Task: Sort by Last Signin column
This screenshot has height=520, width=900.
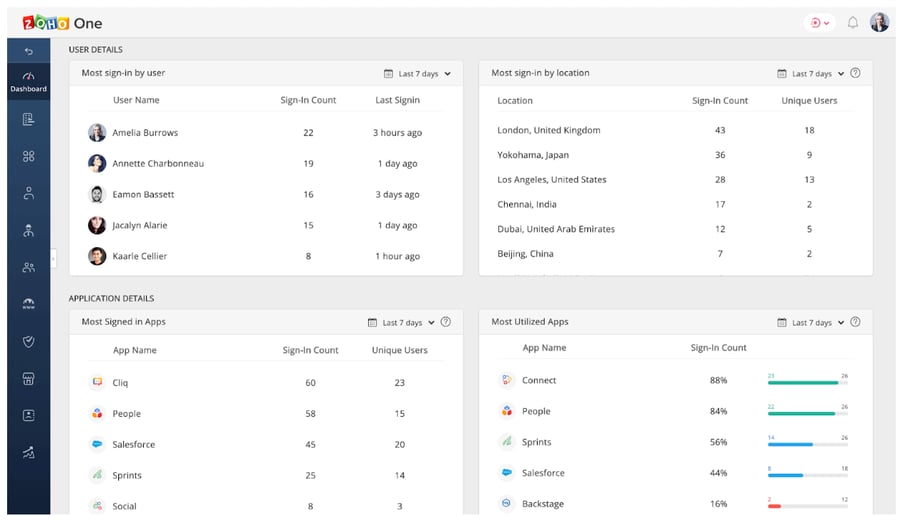Action: coord(398,100)
